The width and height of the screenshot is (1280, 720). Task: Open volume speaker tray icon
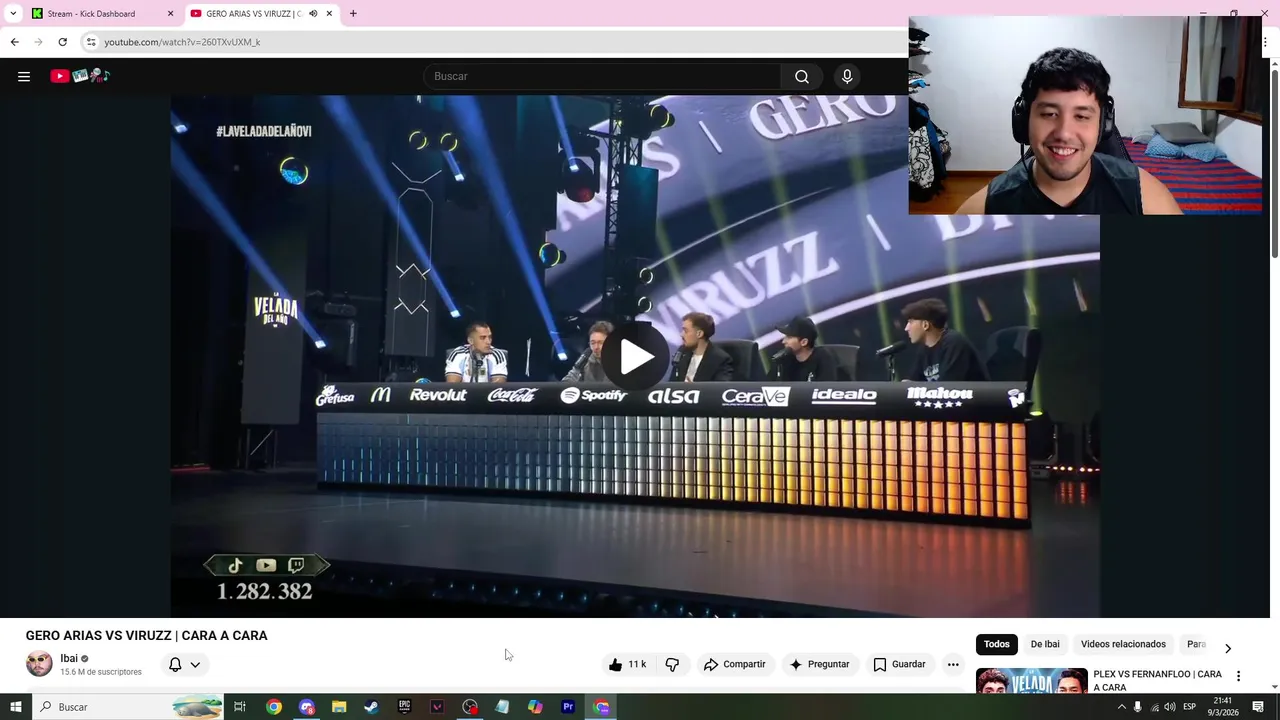(x=1170, y=707)
